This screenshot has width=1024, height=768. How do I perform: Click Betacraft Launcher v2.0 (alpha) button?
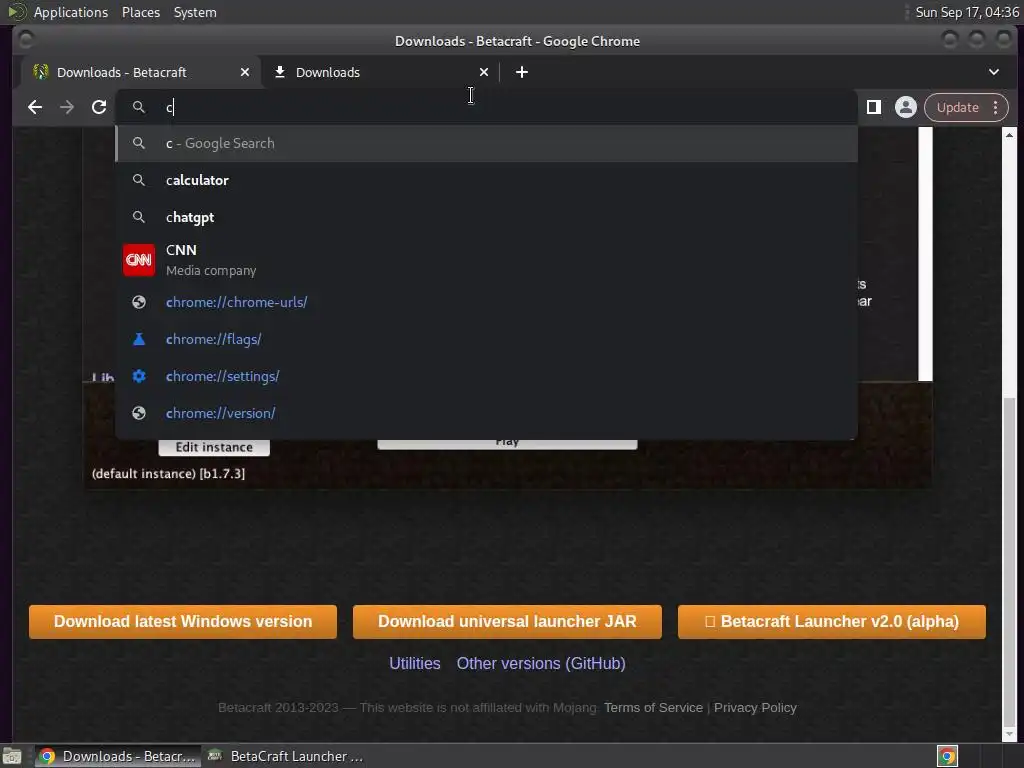831,621
